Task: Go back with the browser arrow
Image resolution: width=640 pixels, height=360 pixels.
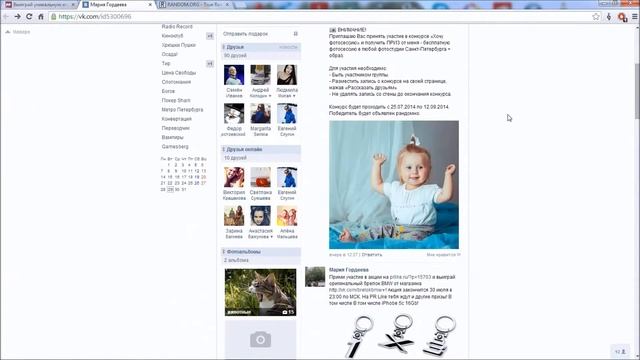Action: point(6,16)
